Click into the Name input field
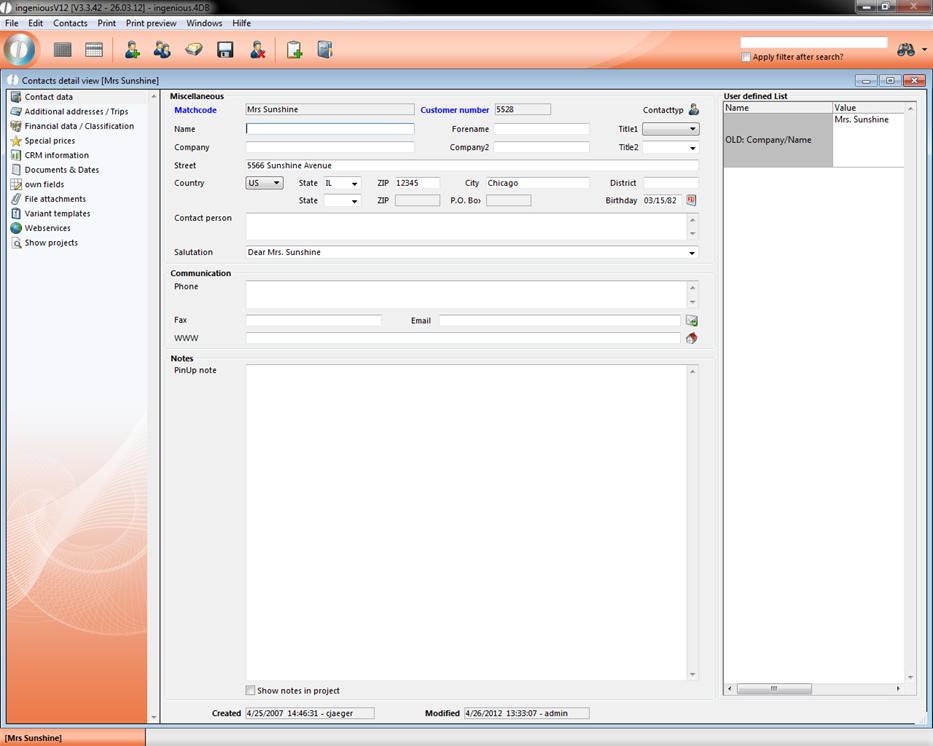The width and height of the screenshot is (933, 746). point(330,129)
